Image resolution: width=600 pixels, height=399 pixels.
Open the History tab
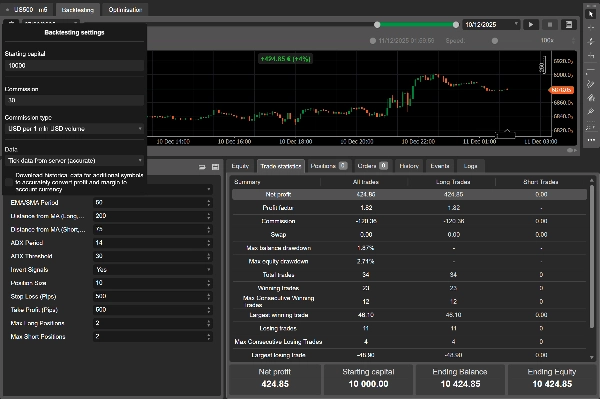pyautogui.click(x=409, y=166)
